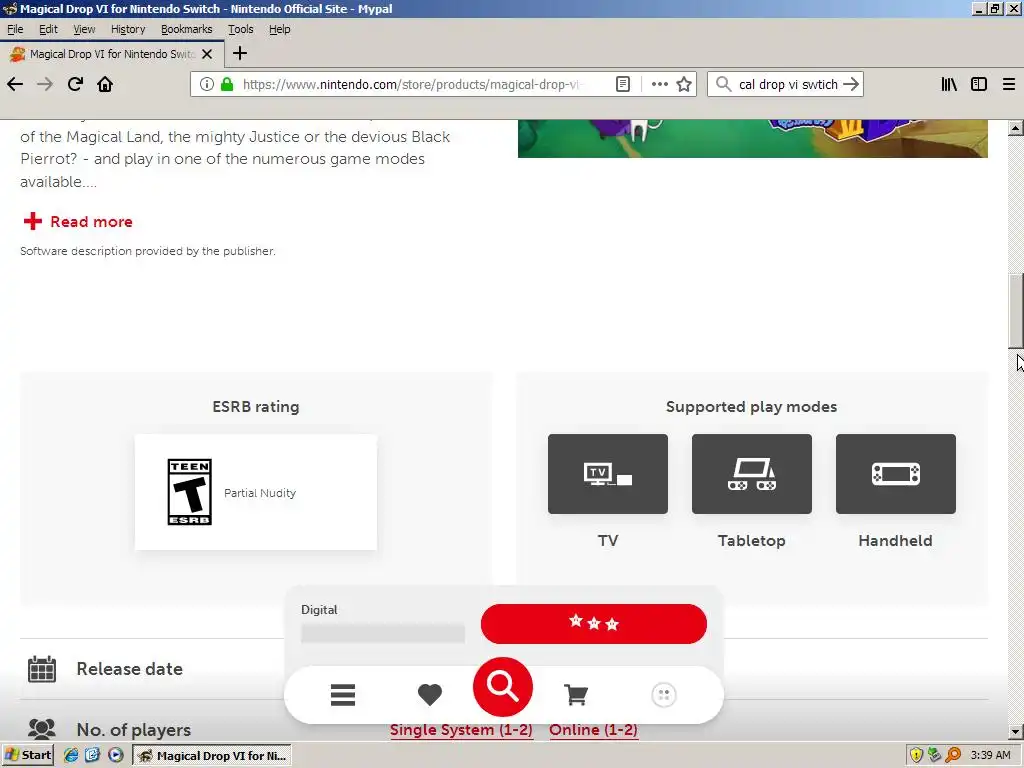The image size is (1024, 768).
Task: Open the browser hamburger menu
Action: [x=1008, y=84]
